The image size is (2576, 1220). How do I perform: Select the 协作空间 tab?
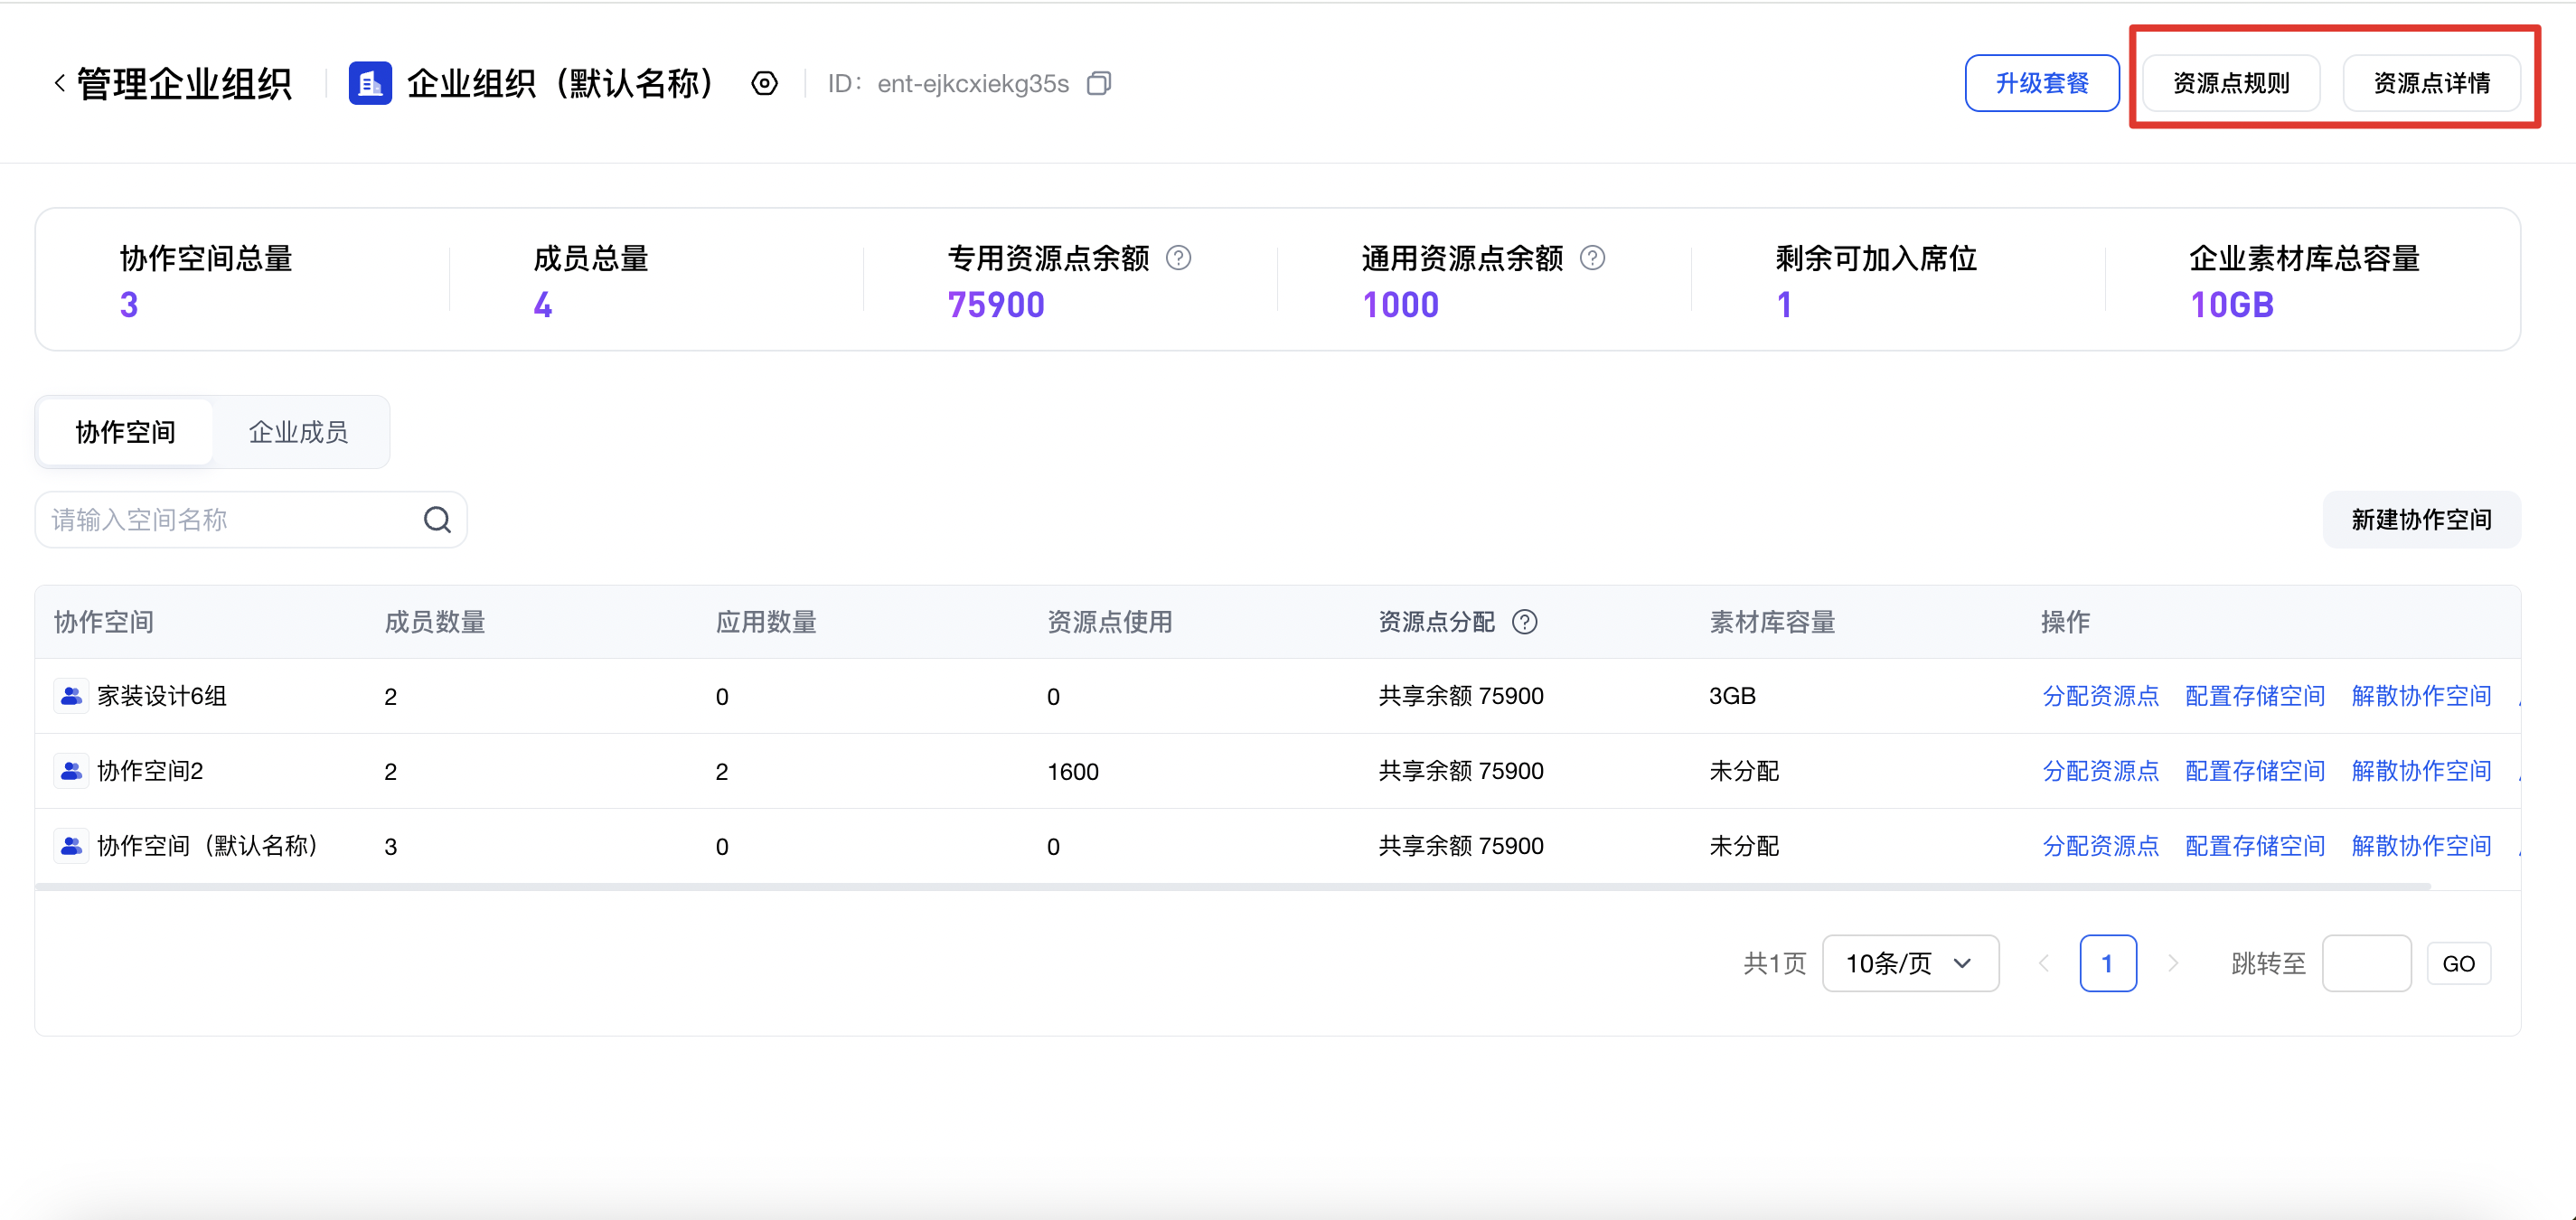125,432
